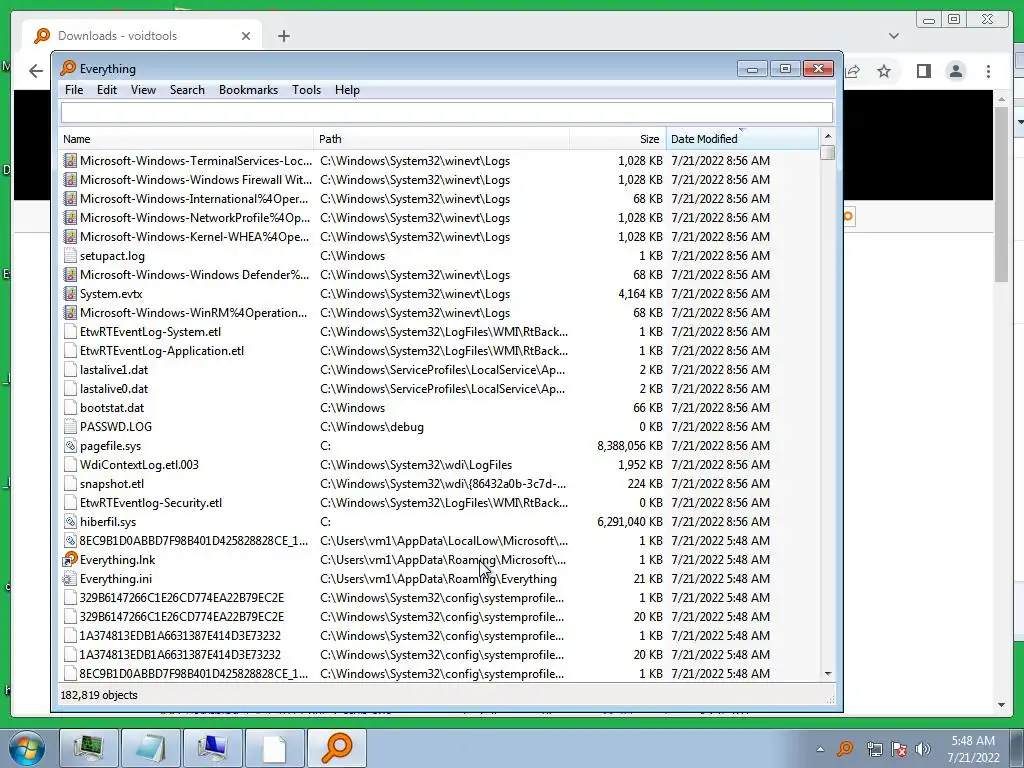Screen dimensions: 1024x768
Task: Open a new browser tab
Action: 283,36
